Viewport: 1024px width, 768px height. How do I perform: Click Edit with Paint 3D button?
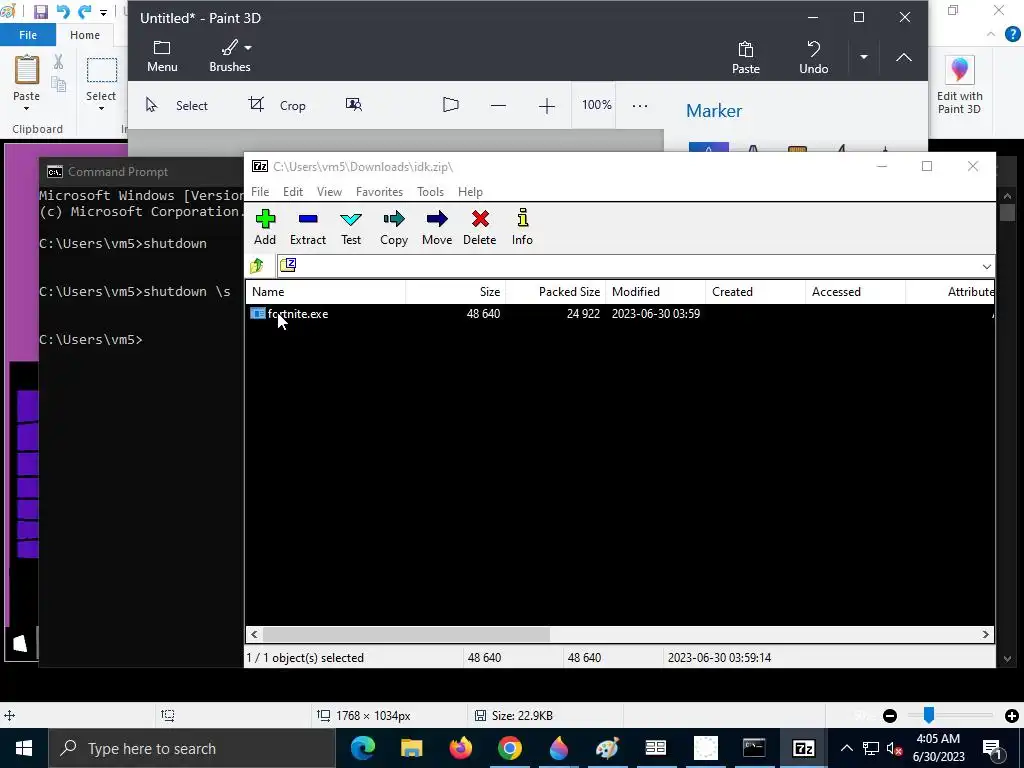959,86
